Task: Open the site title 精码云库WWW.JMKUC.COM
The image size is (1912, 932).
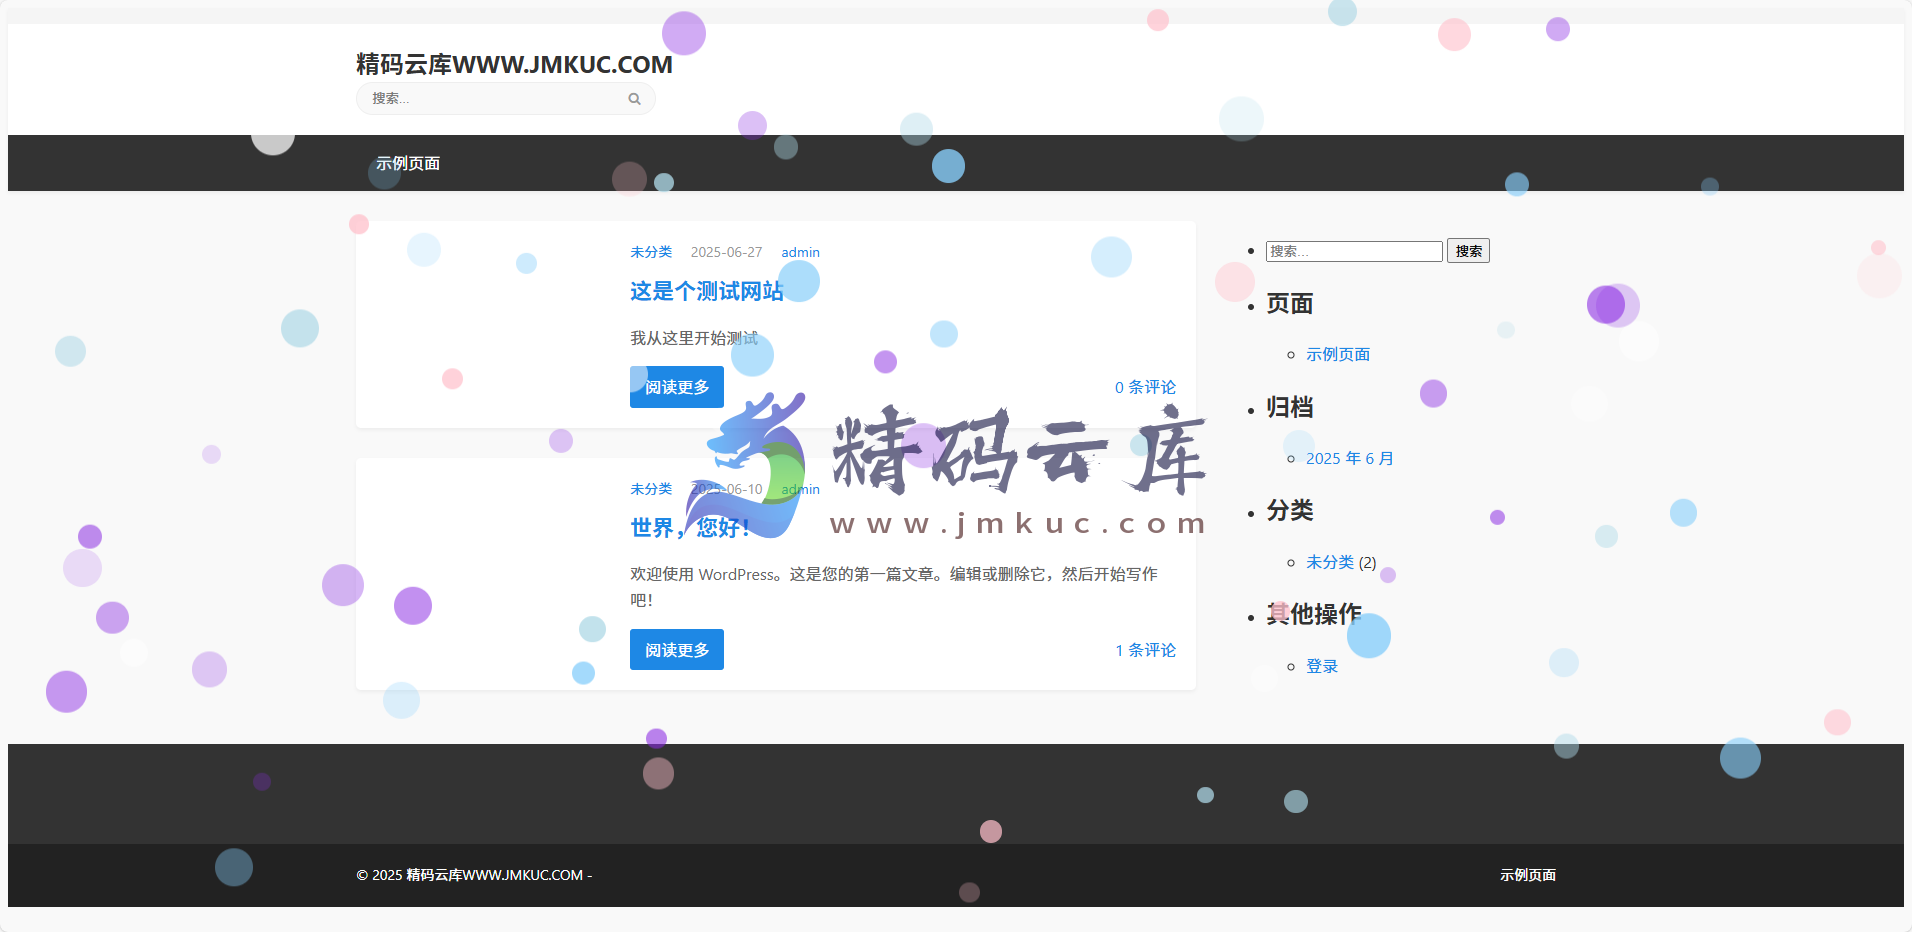Action: [x=514, y=64]
